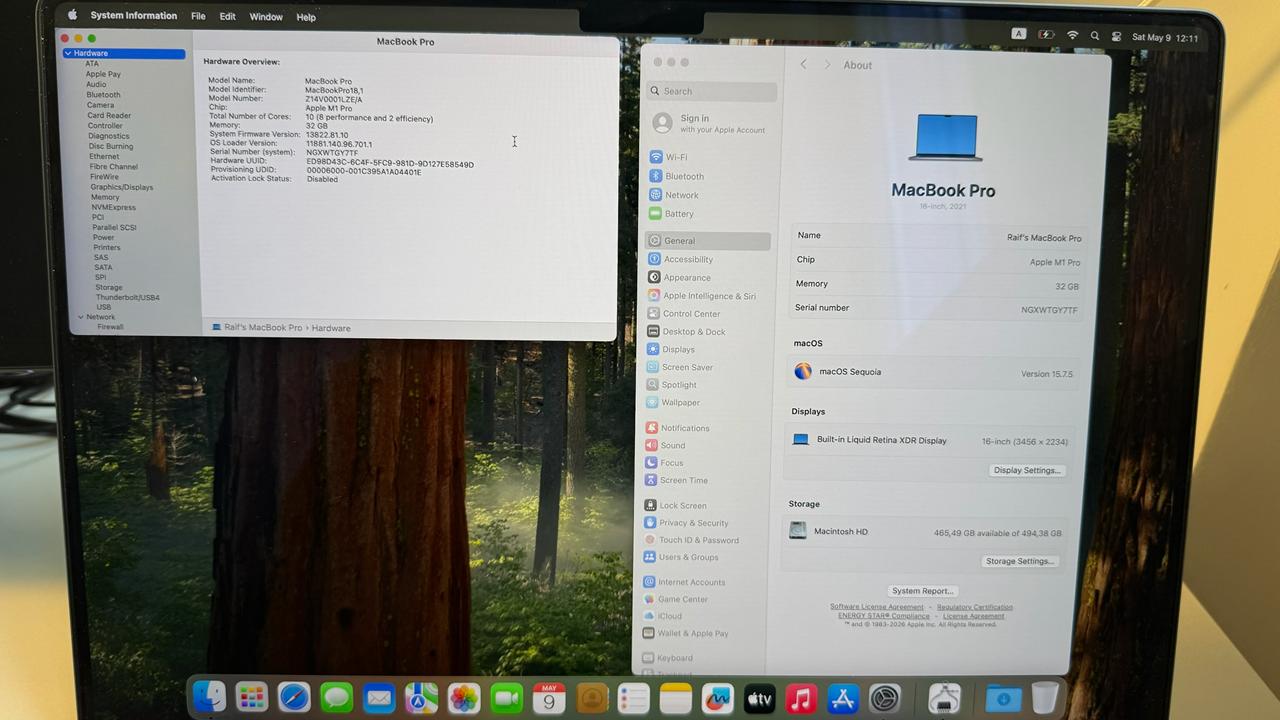Screen dimensions: 1280x720
Task: Click the Search field in System Settings
Action: tap(712, 91)
